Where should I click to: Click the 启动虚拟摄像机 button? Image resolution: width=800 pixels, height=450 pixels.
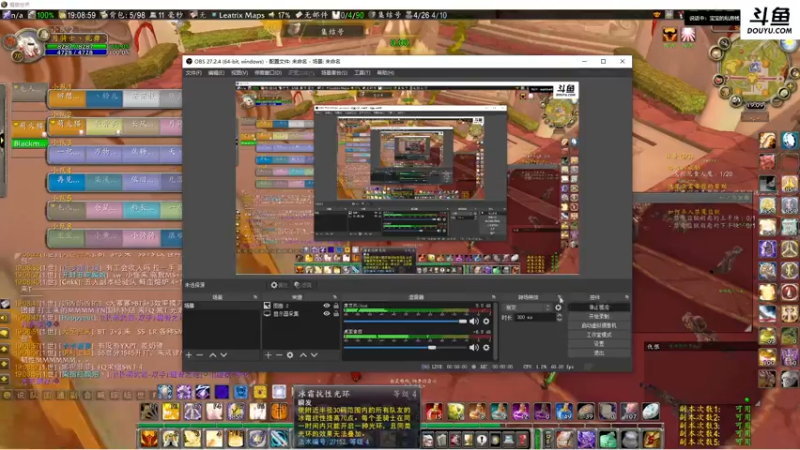click(x=599, y=326)
